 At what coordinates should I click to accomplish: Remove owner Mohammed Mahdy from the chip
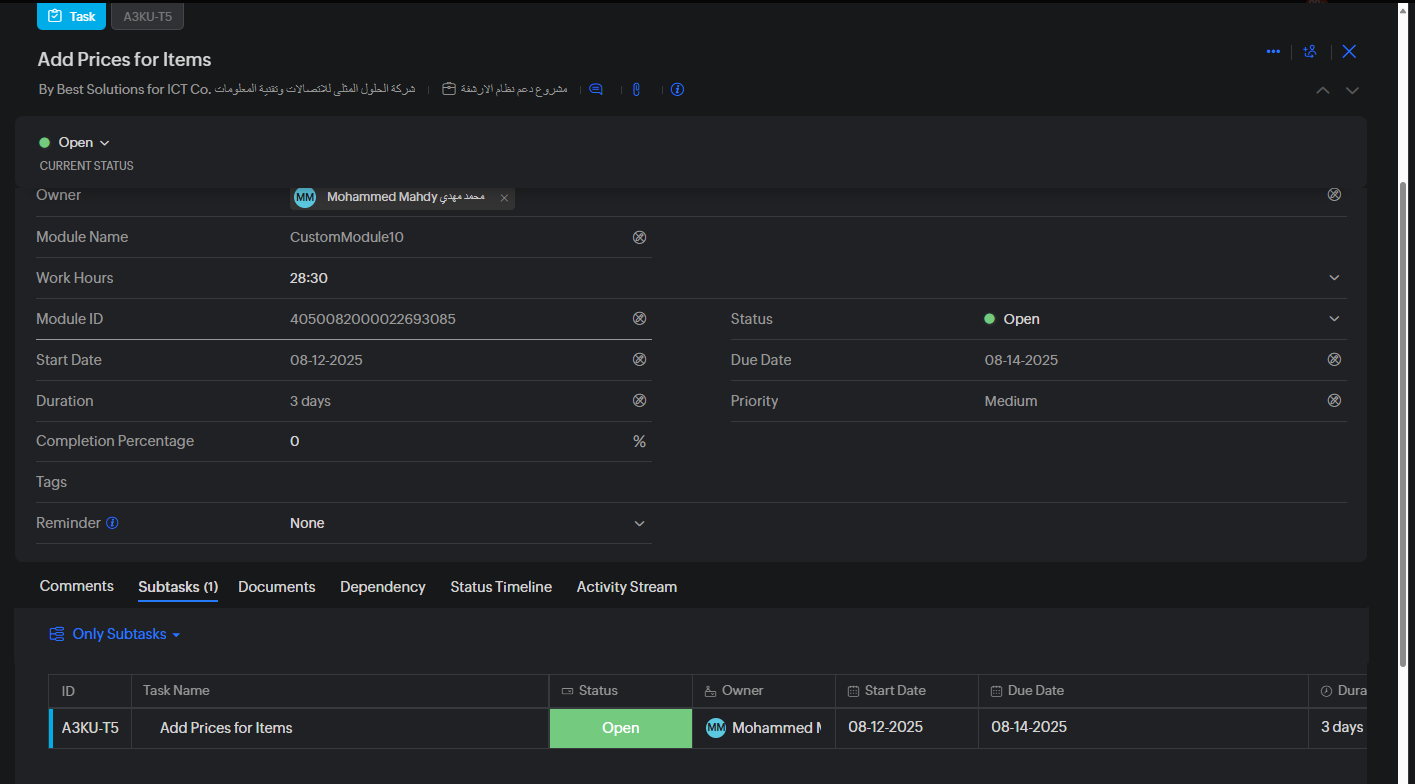click(x=504, y=198)
